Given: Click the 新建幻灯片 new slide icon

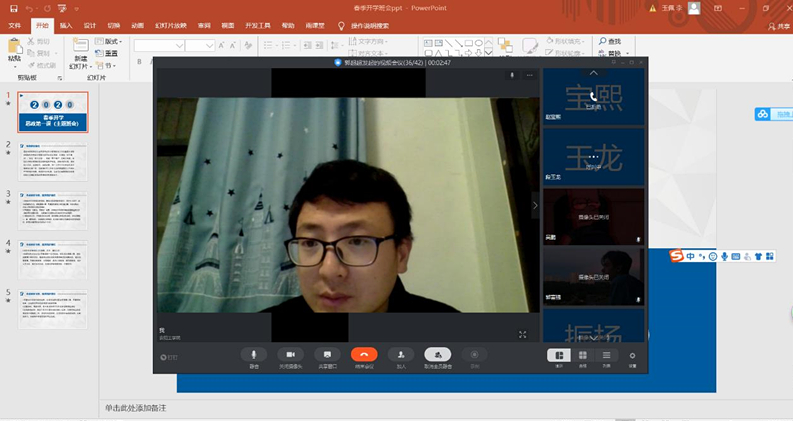Looking at the screenshot, I should point(80,46).
